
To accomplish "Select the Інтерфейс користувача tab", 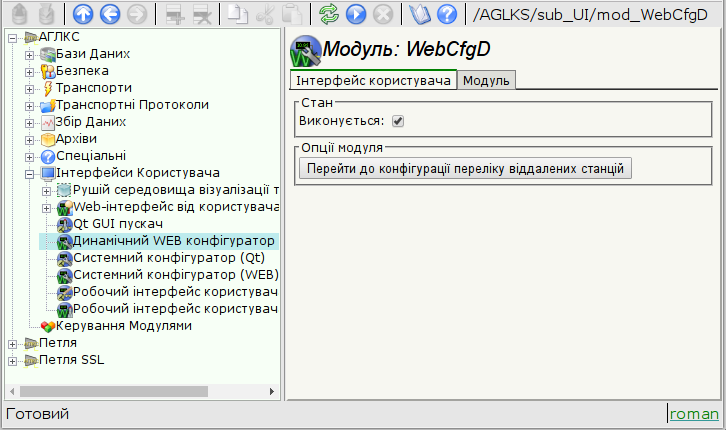I will click(373, 80).
